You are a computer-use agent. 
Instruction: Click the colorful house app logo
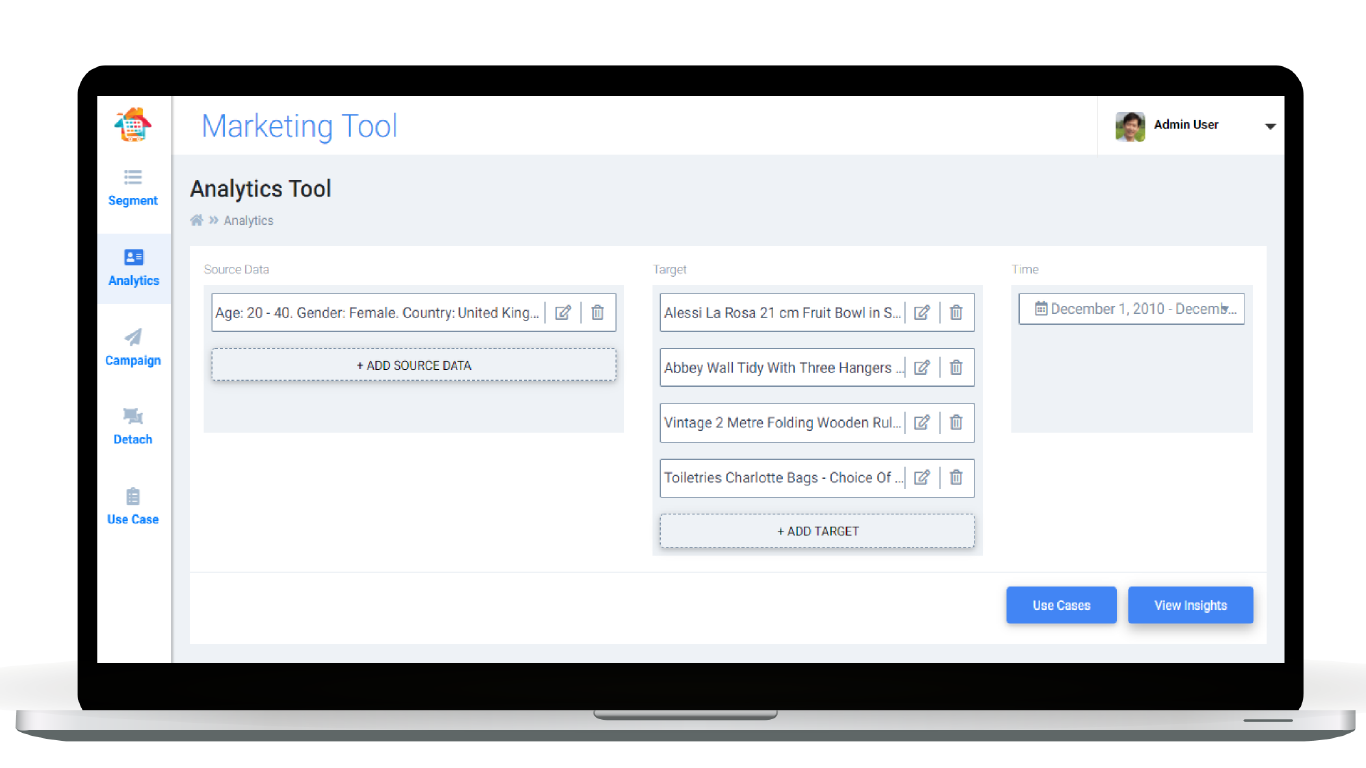[132, 124]
